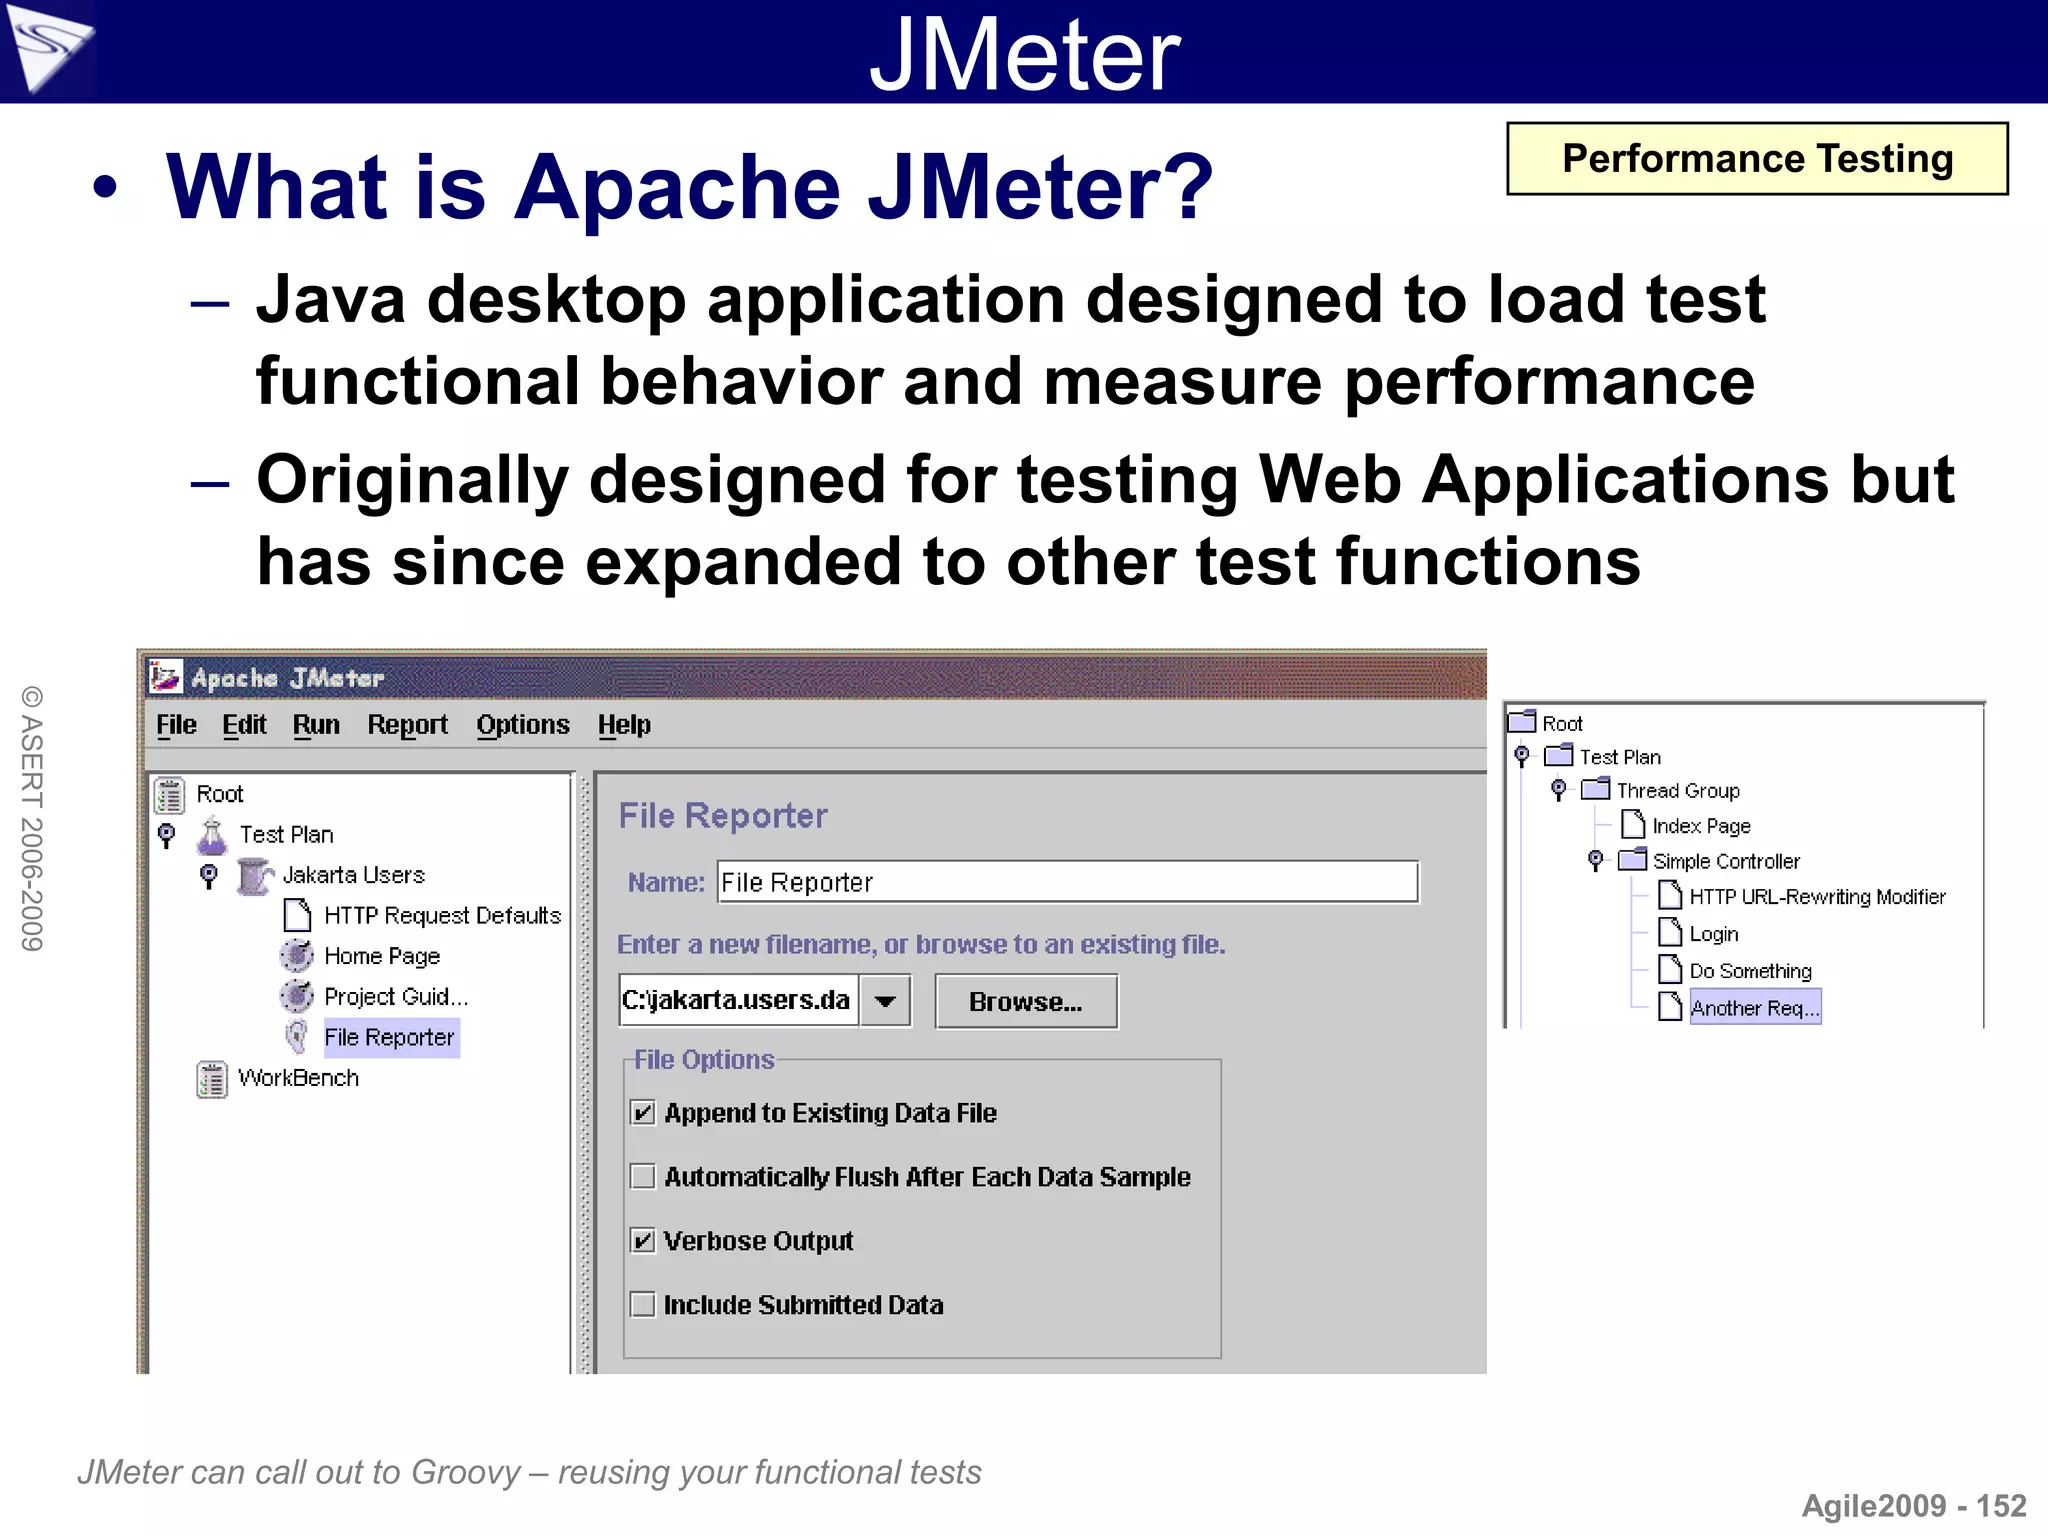Viewport: 2048px width, 1536px height.
Task: Select HTTP URL-Rewriting Modifier tree item
Action: pyautogui.click(x=1817, y=897)
